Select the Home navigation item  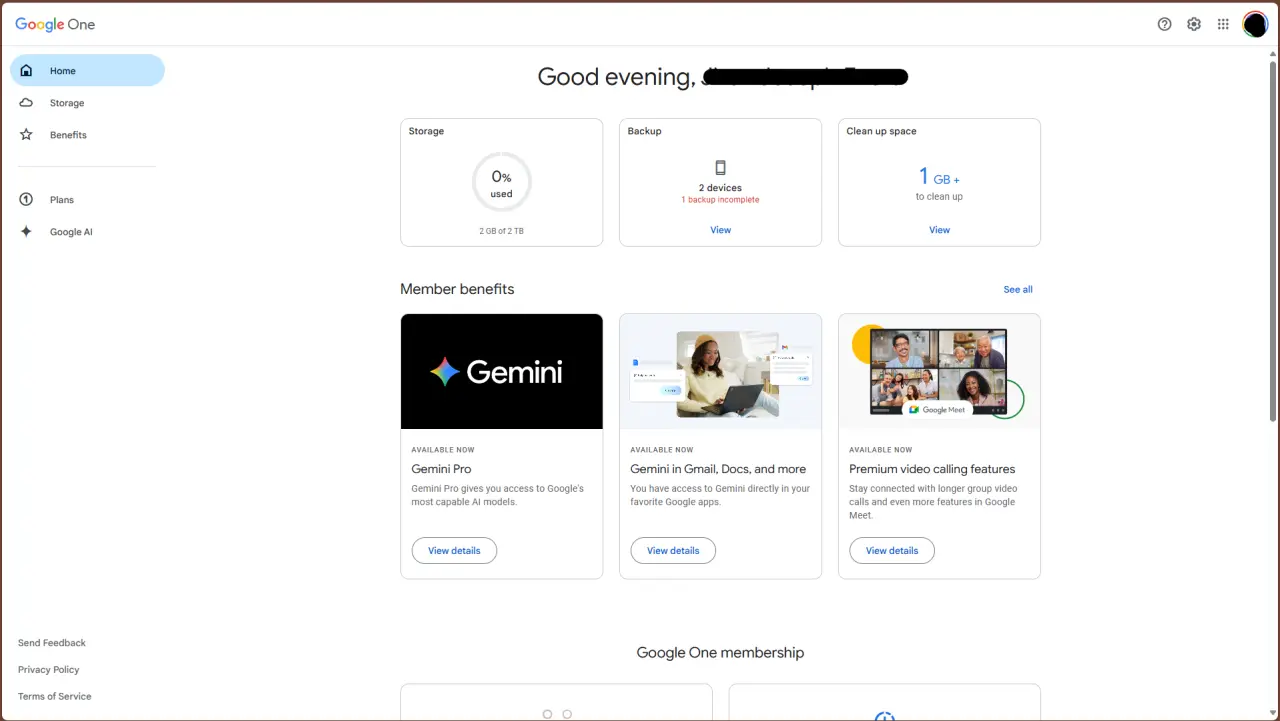click(87, 70)
